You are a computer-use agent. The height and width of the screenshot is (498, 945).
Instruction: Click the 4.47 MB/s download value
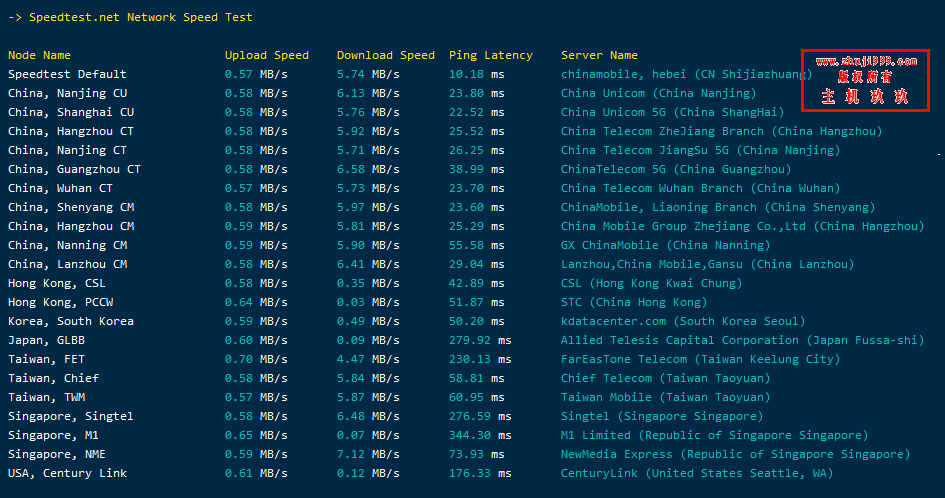[x=368, y=359]
